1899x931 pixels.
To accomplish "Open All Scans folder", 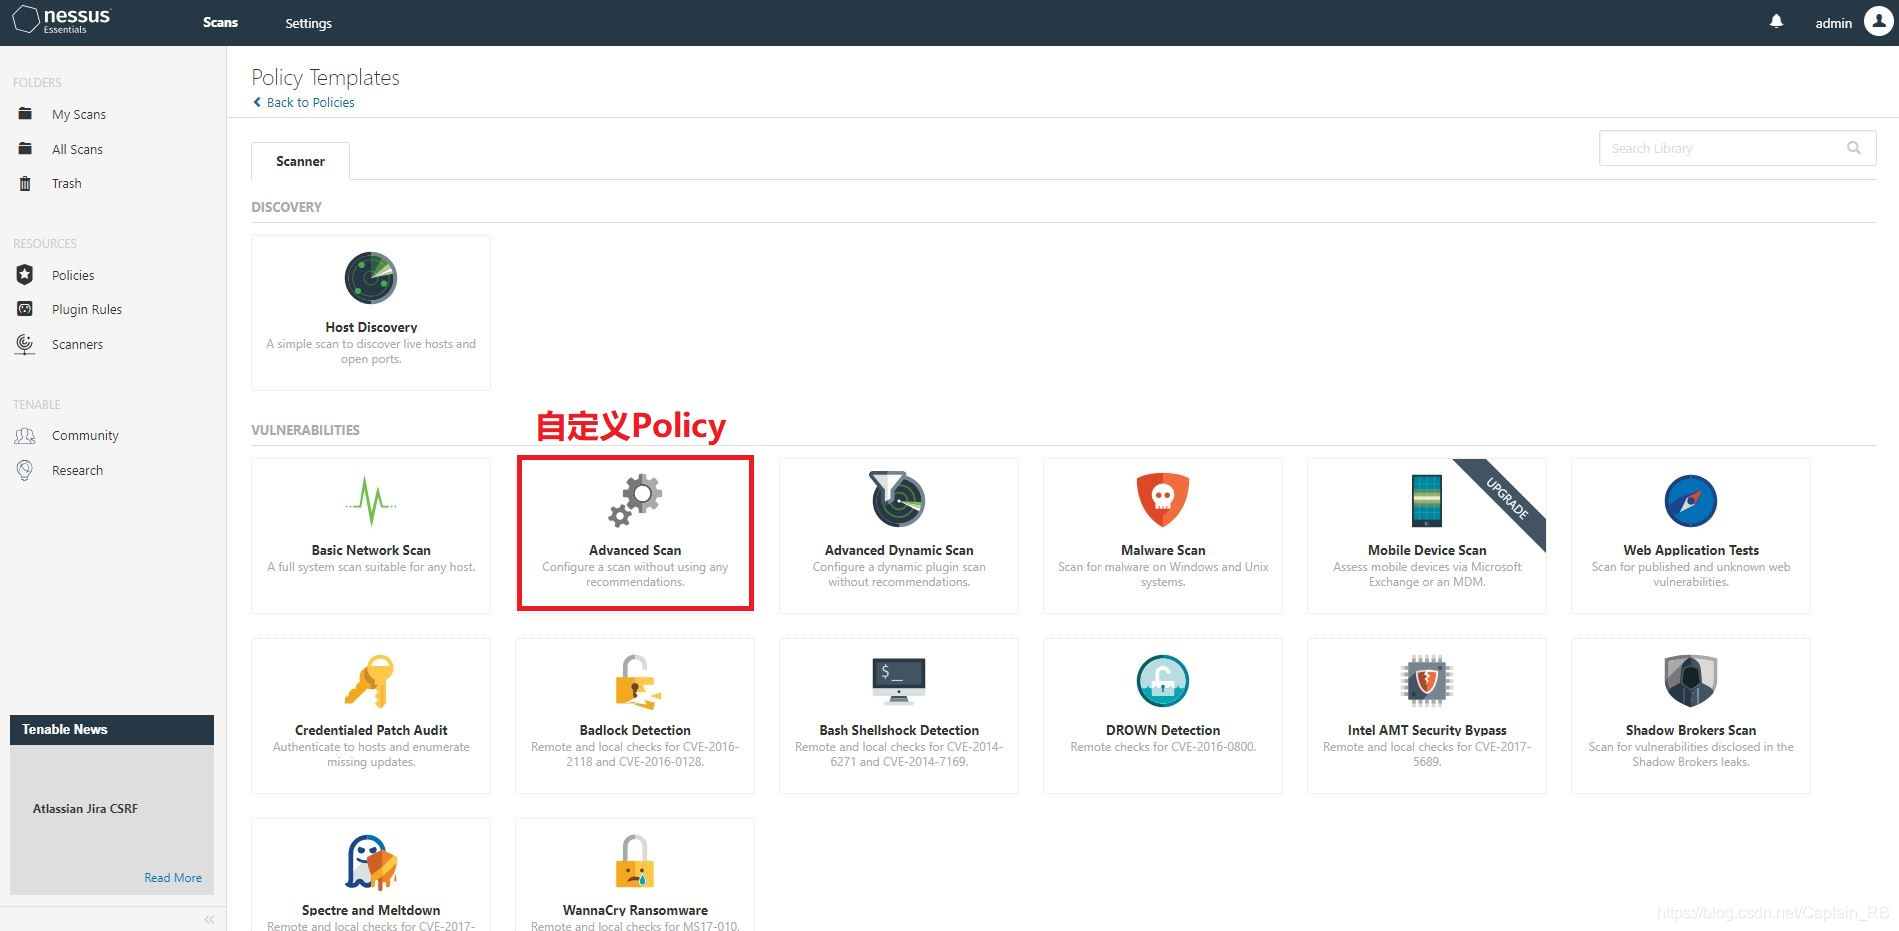I will coord(77,149).
